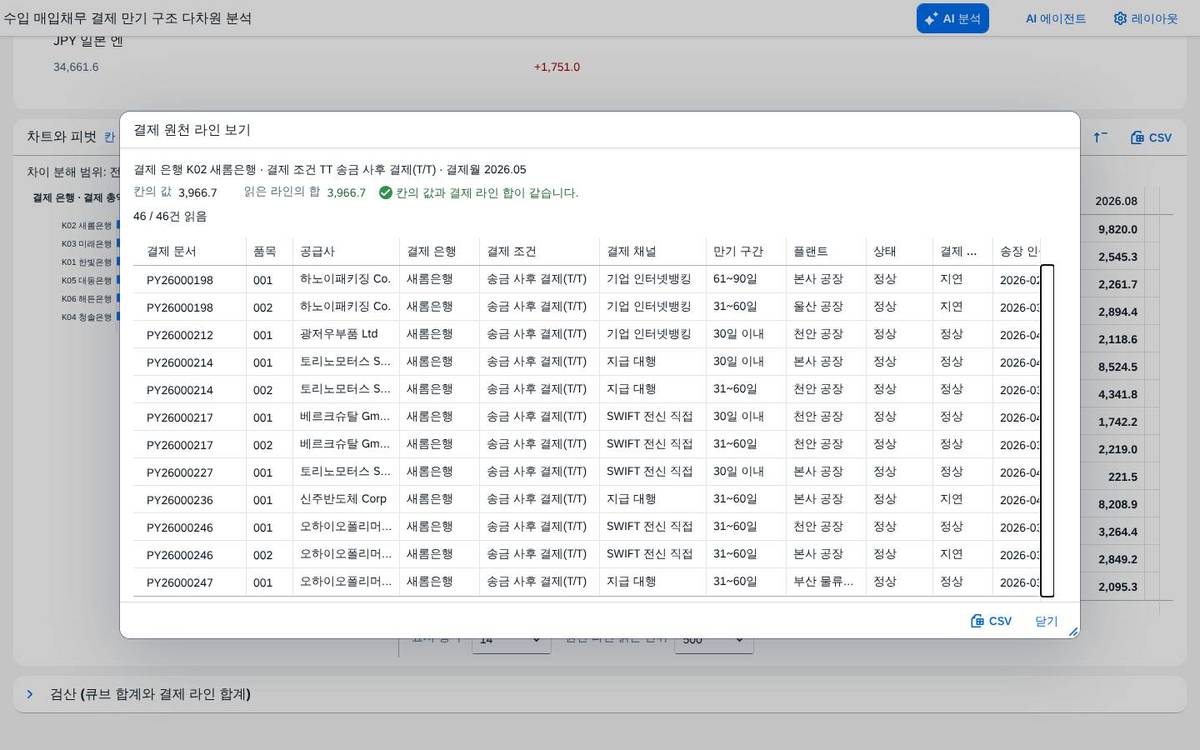Open the dropdown showing 14

tap(511, 639)
